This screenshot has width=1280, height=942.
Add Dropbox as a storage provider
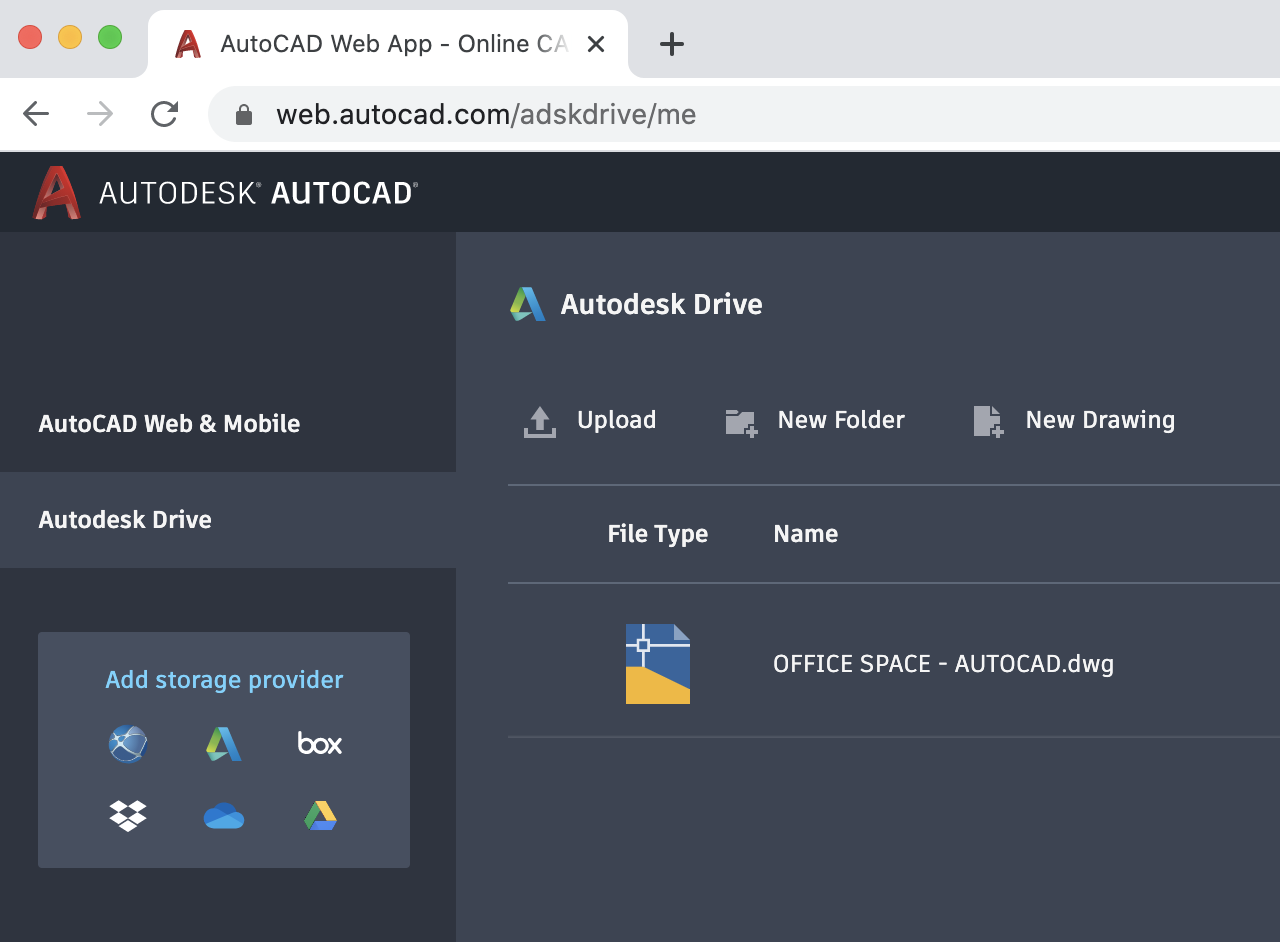pos(128,816)
